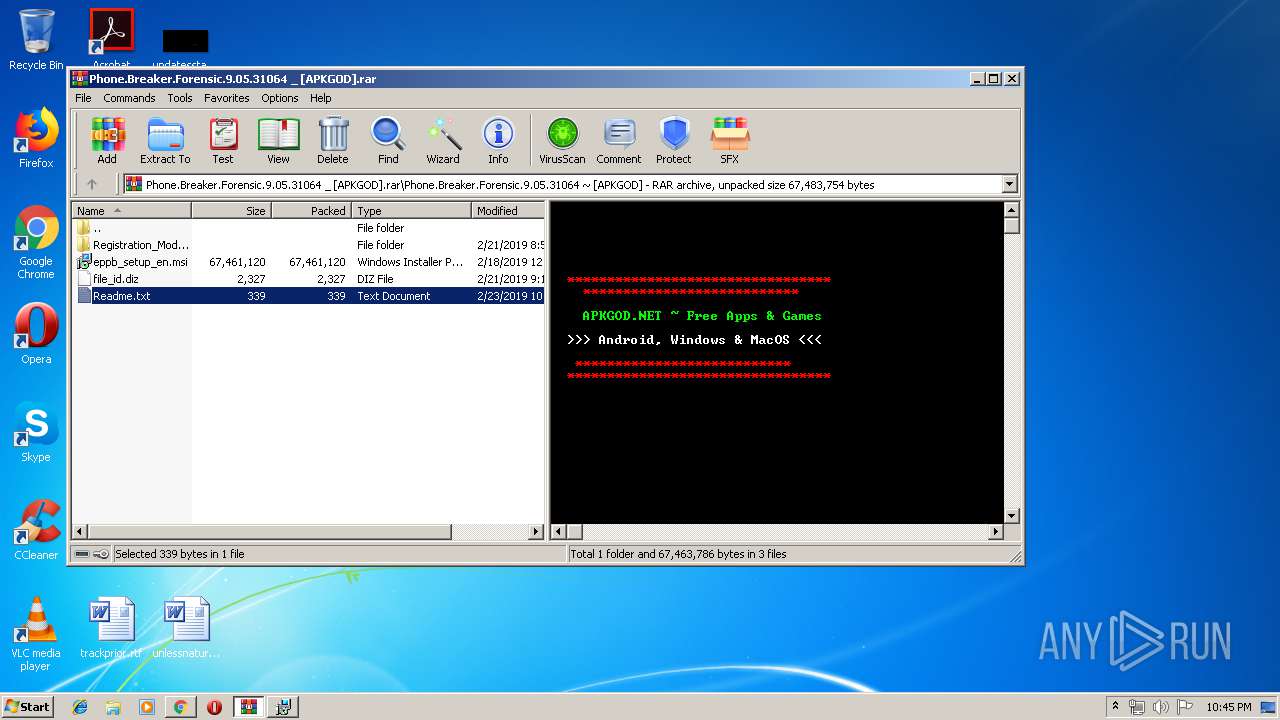The width and height of the screenshot is (1280, 720).
Task: Open Windows Explorer folder on taskbar
Action: (113, 707)
